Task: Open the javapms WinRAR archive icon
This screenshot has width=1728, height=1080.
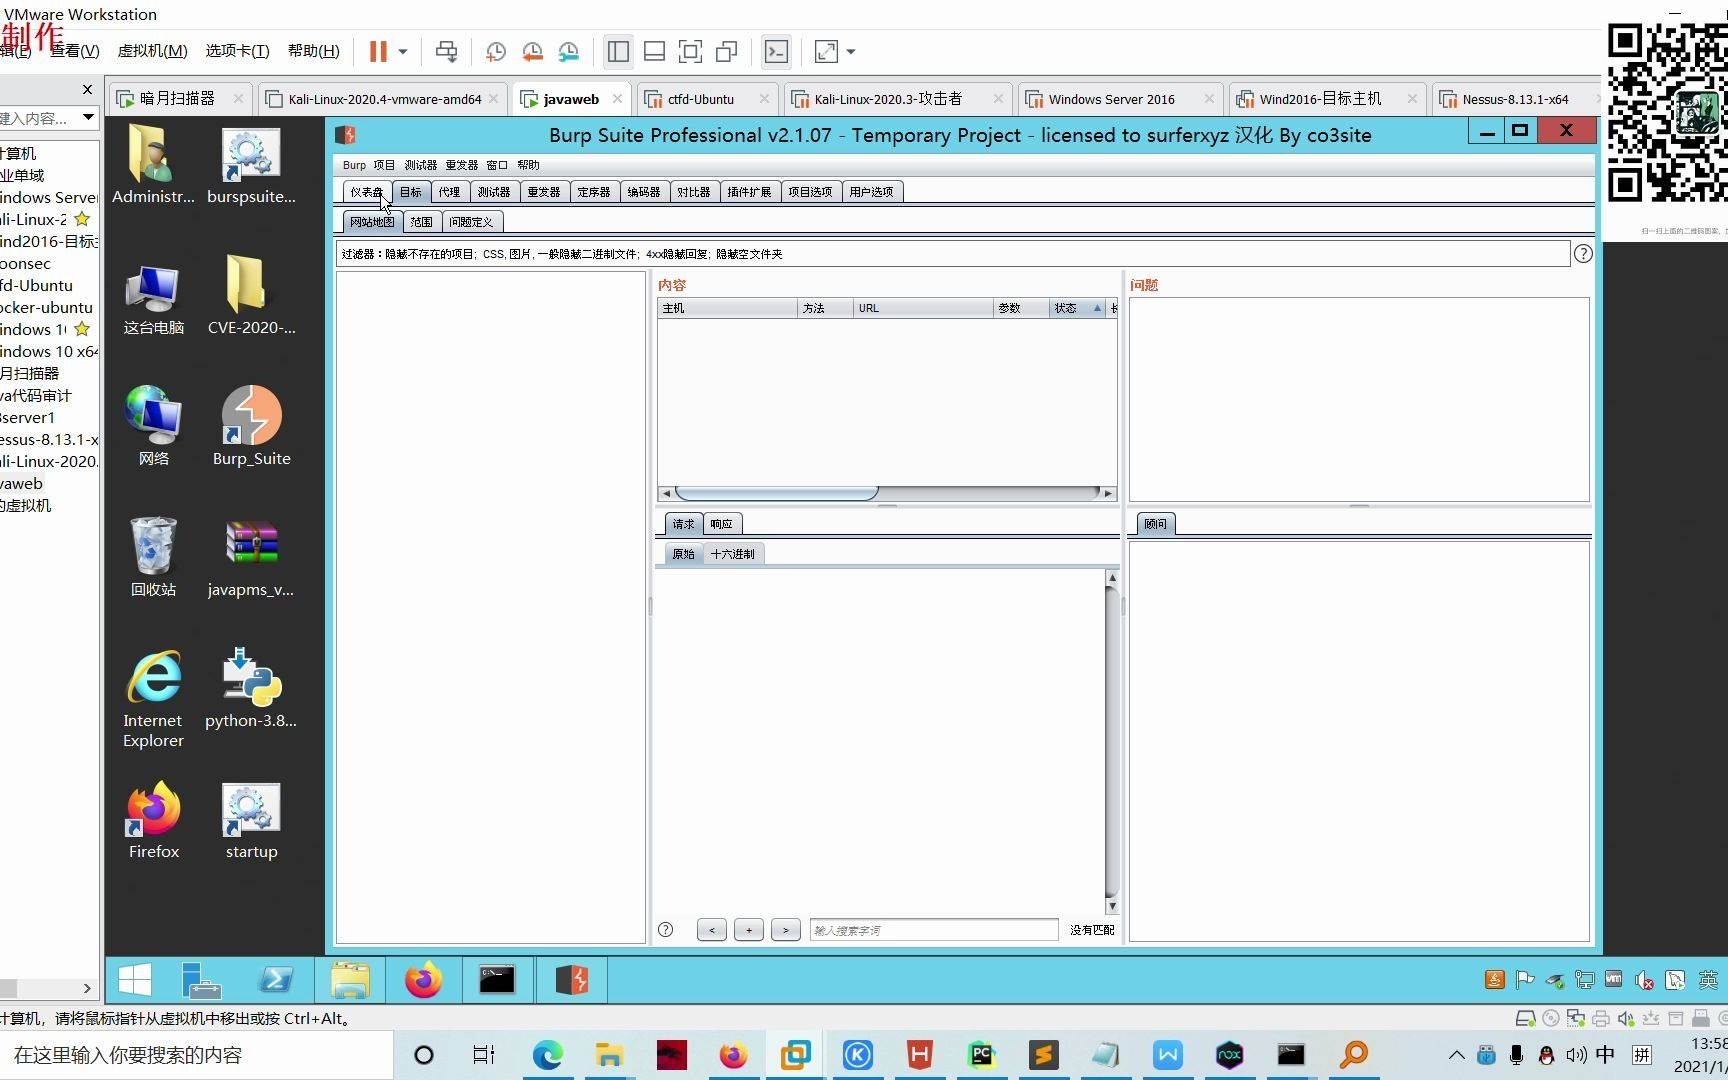Action: click(x=251, y=558)
